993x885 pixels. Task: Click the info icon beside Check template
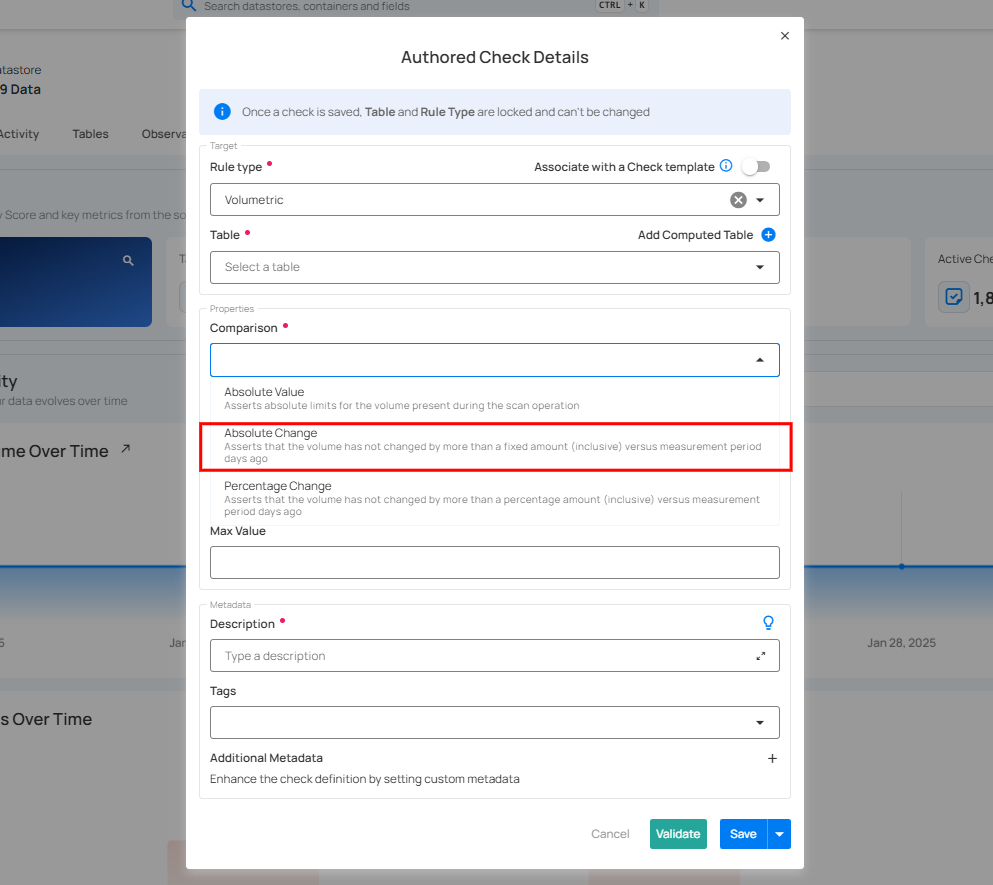coord(726,166)
